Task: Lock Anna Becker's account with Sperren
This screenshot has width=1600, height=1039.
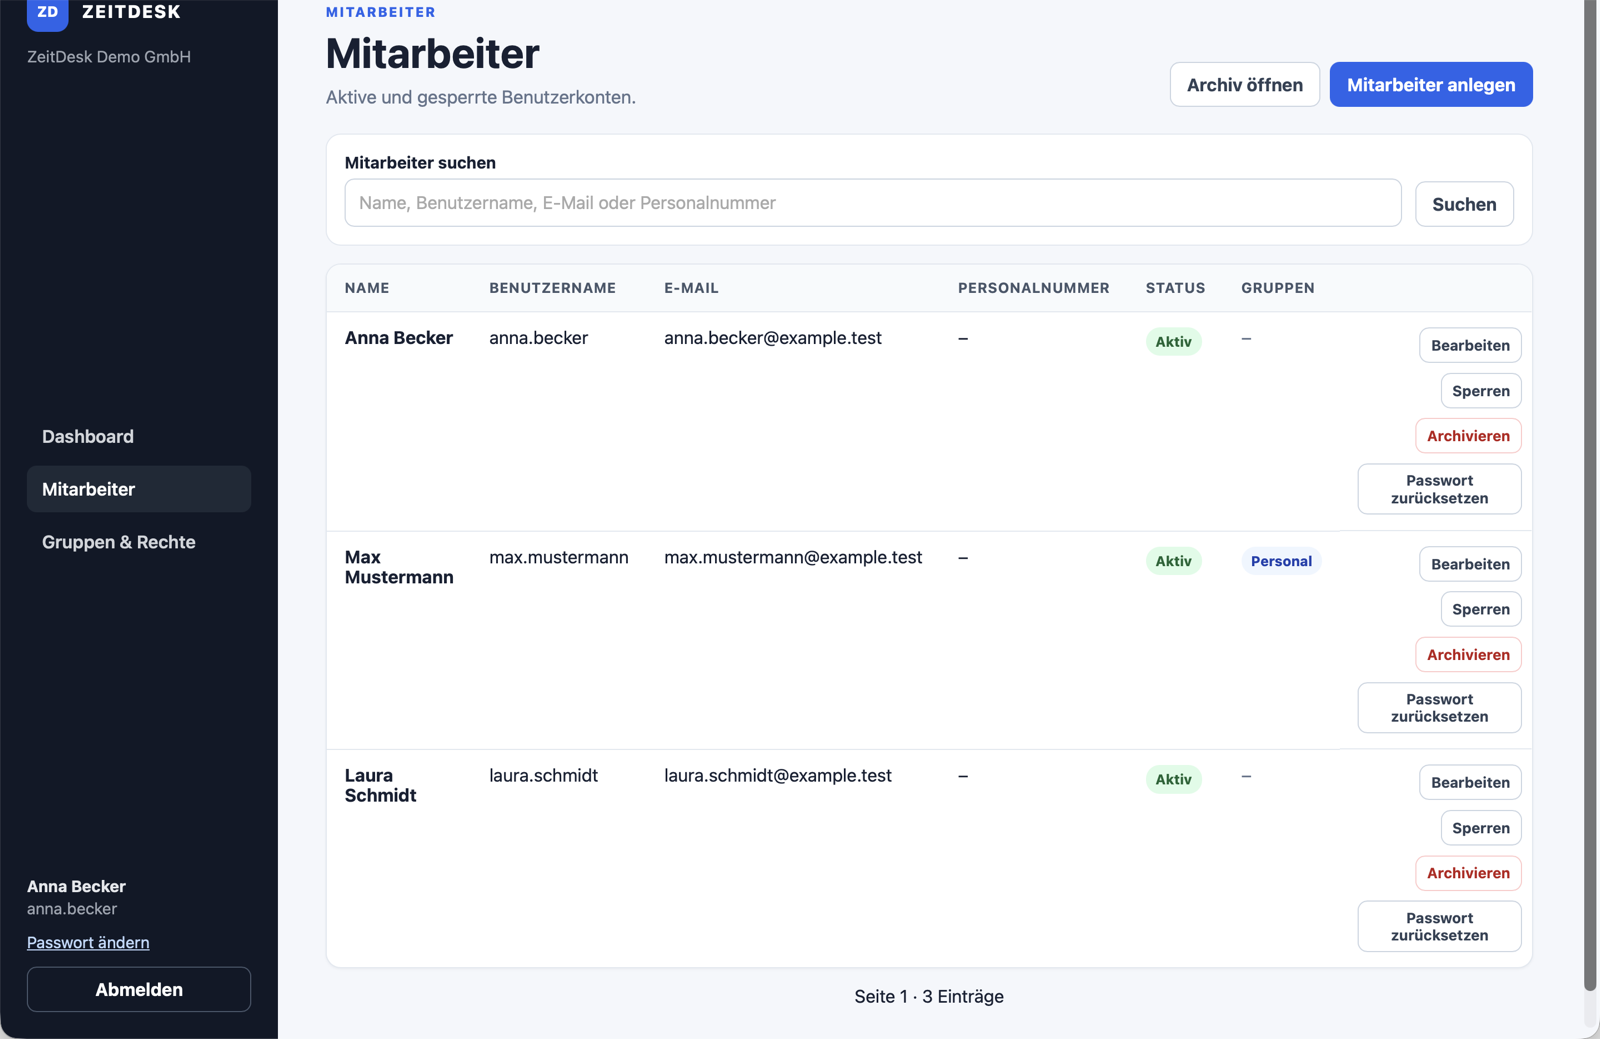Action: (1481, 391)
